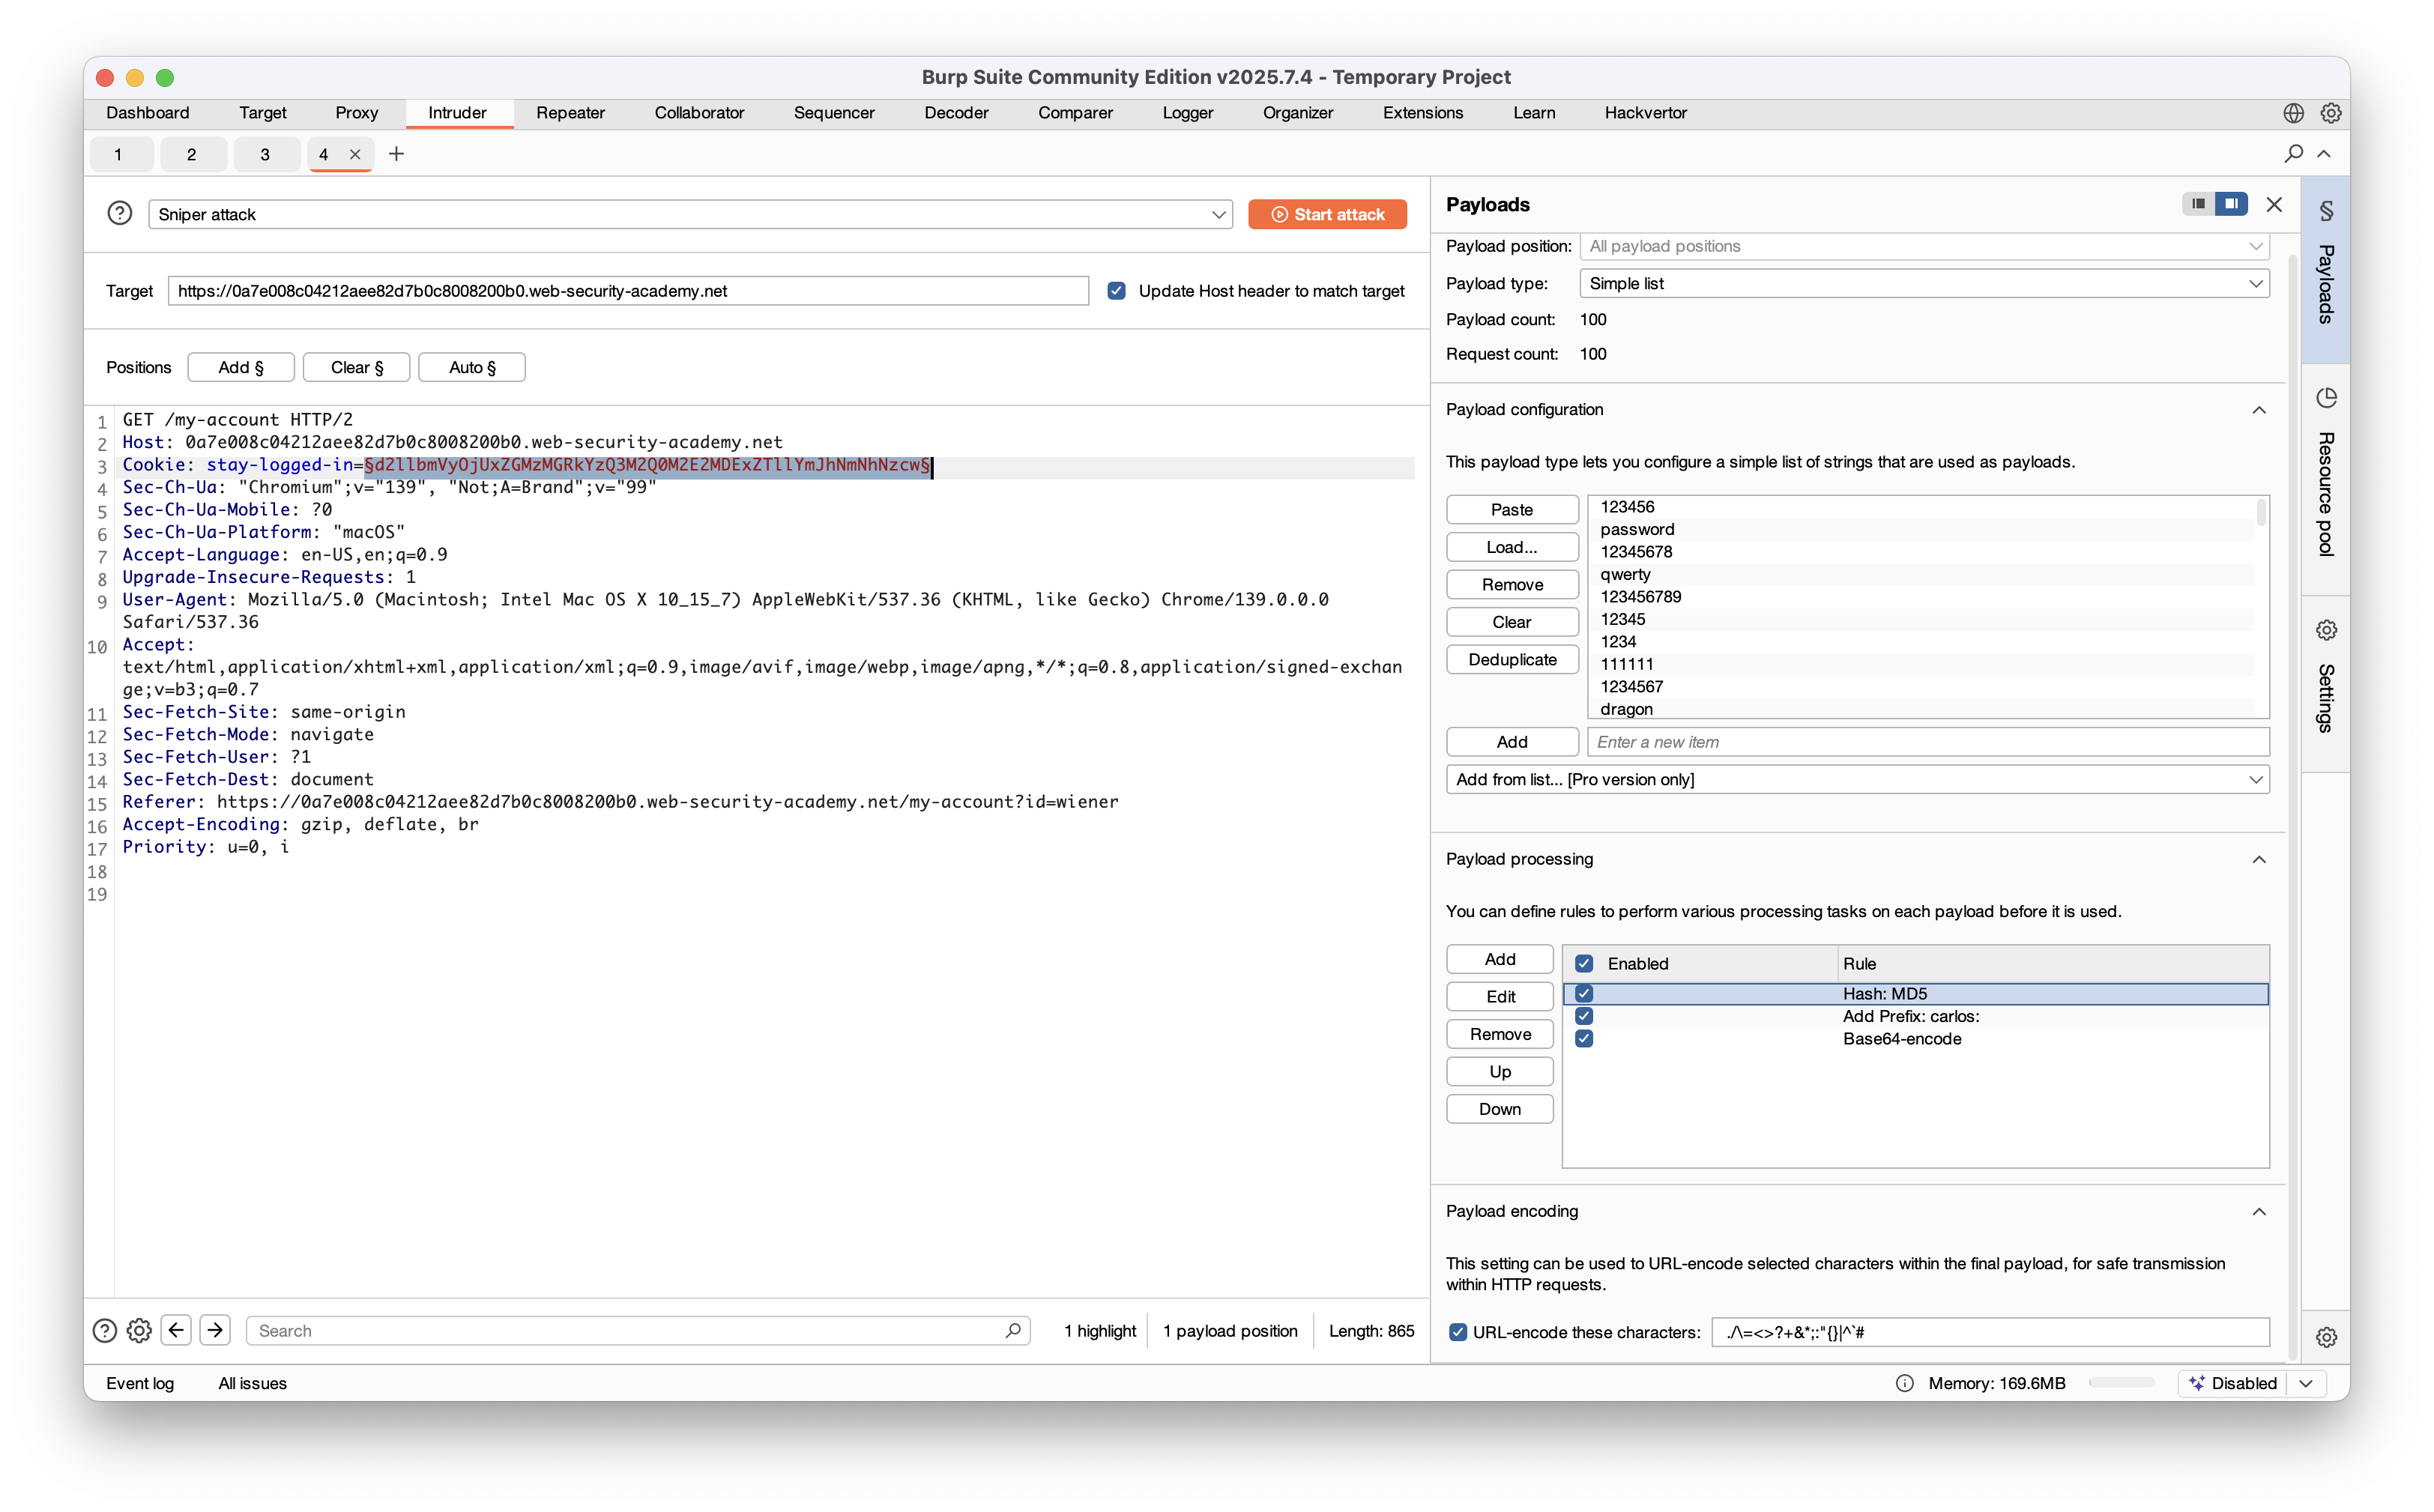The height and width of the screenshot is (1512, 2434).
Task: Click help icon beside the attack type
Action: [x=119, y=213]
